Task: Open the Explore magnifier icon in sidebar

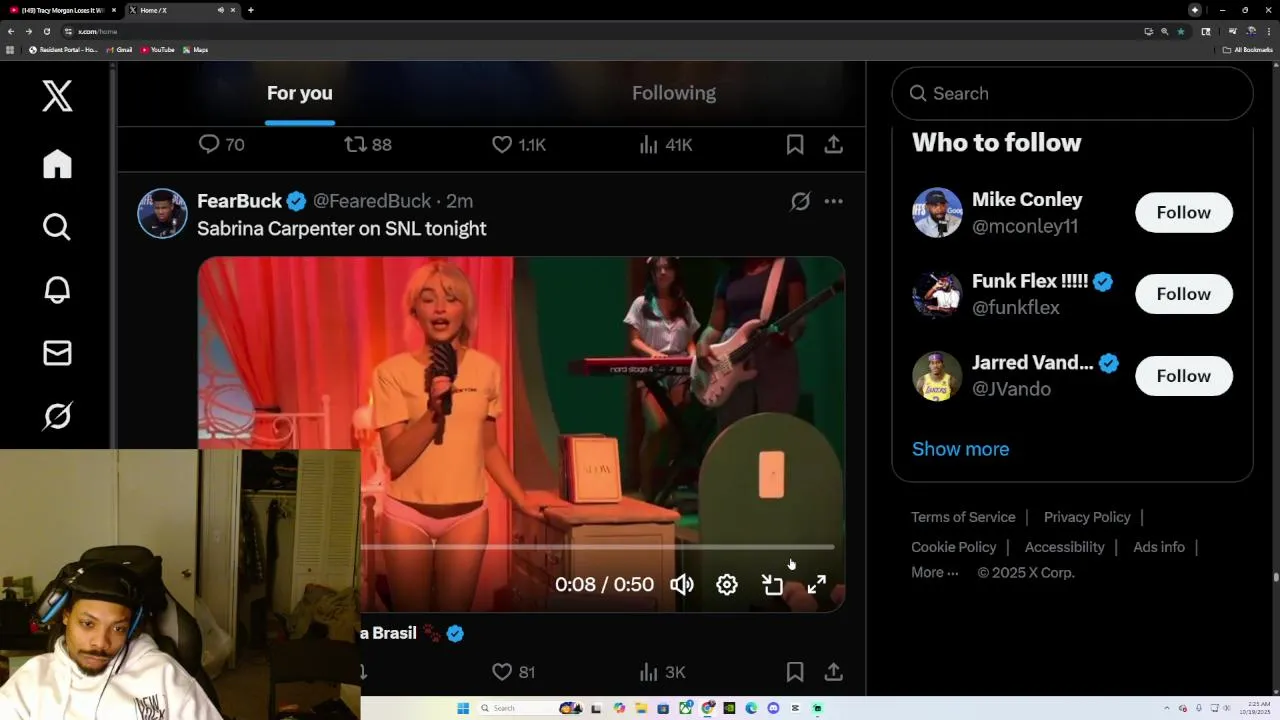Action: click(57, 227)
